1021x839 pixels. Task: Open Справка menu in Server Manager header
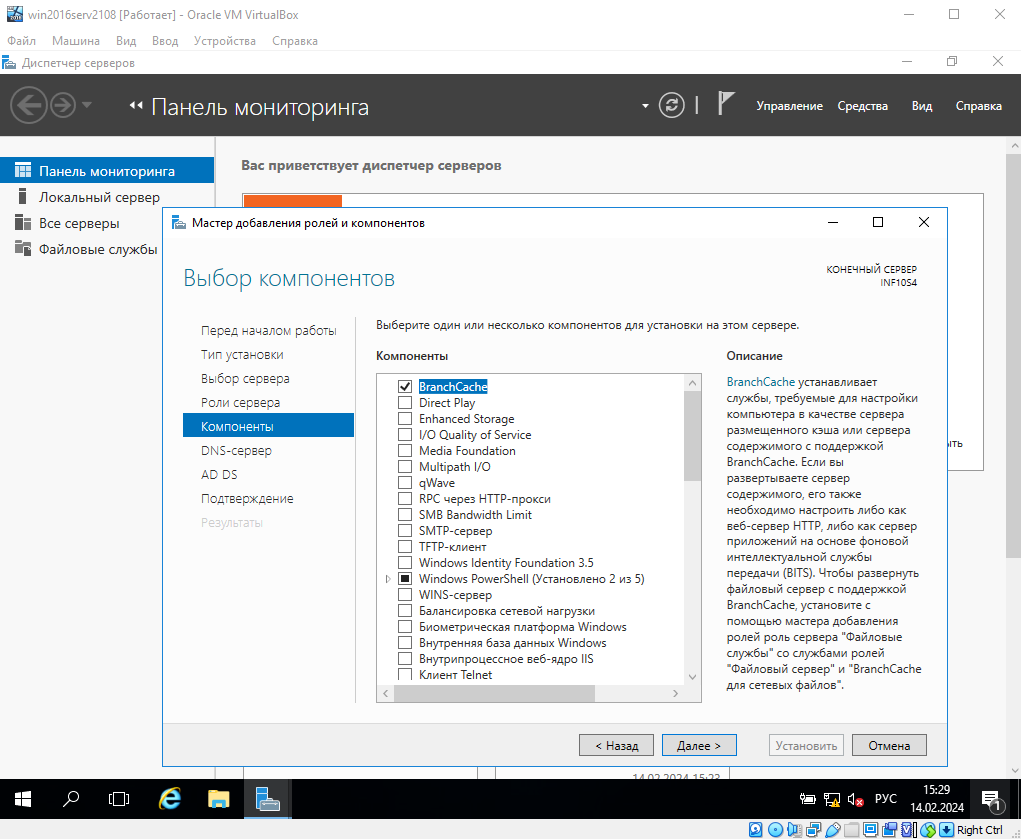pyautogui.click(x=978, y=106)
